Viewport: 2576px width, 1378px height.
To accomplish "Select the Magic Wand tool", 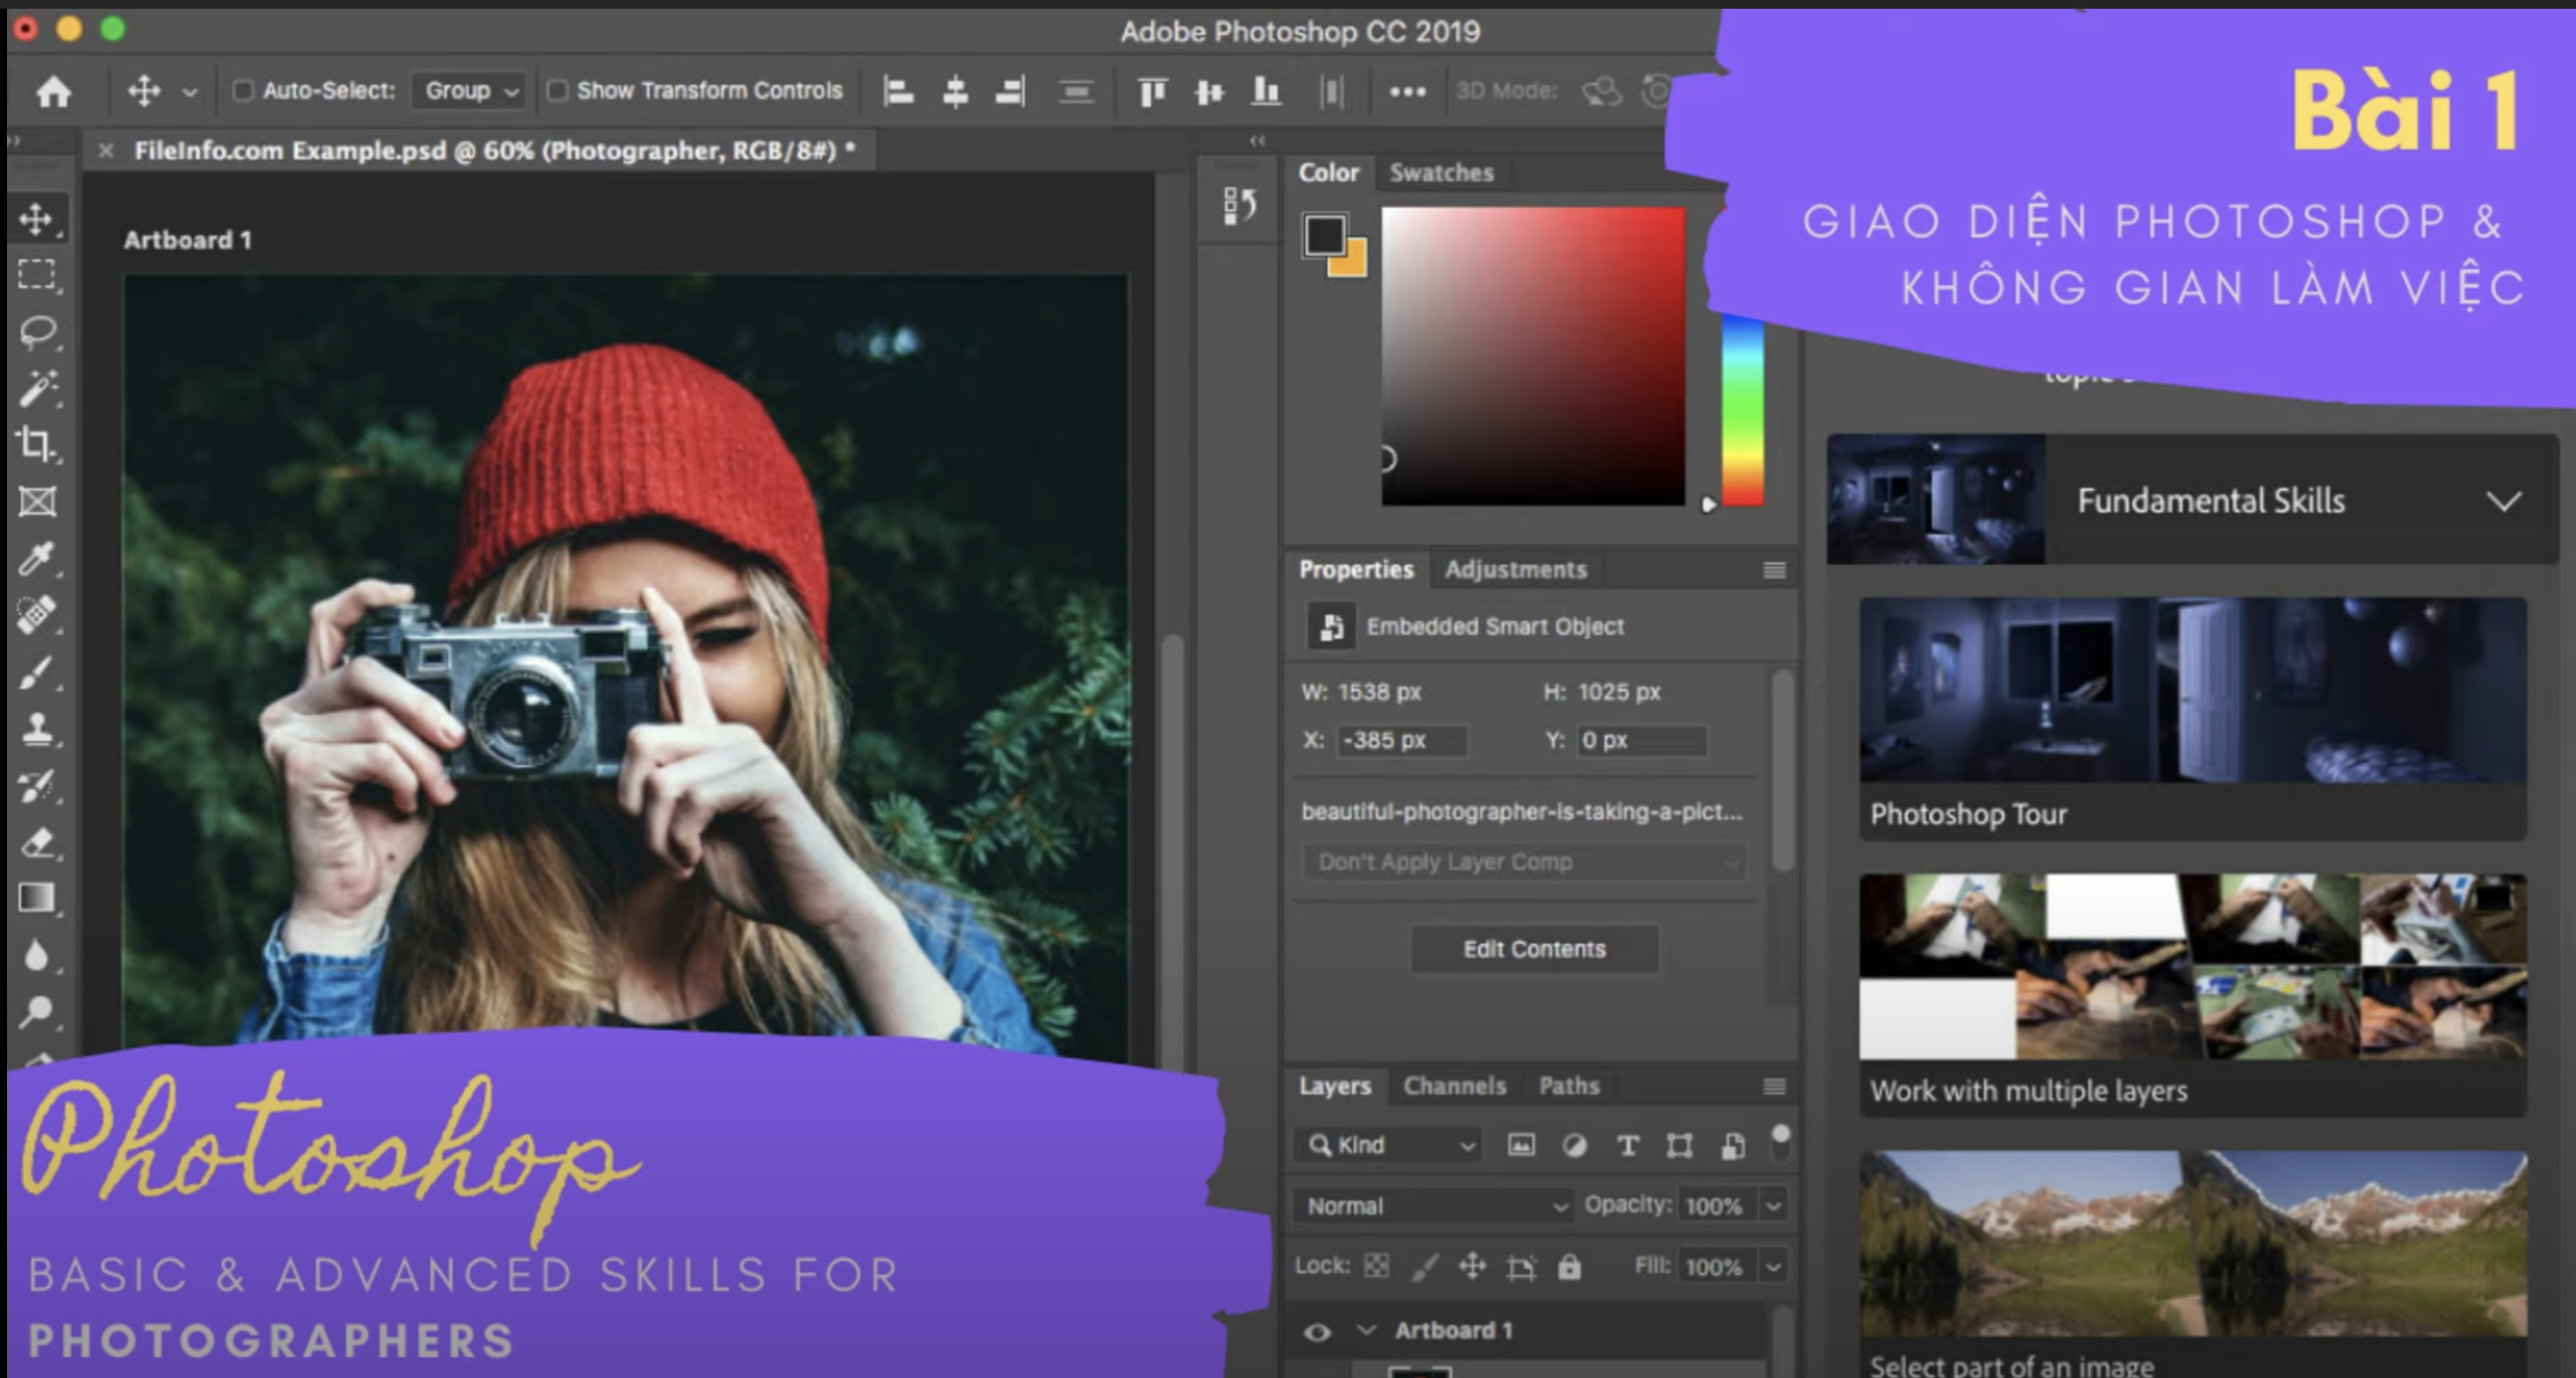I will click(x=37, y=388).
